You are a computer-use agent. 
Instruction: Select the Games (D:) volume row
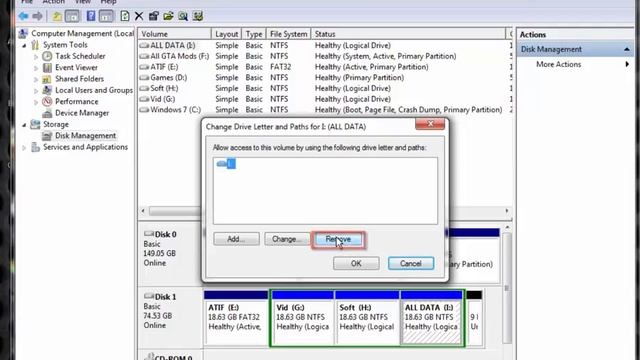pyautogui.click(x=325, y=78)
